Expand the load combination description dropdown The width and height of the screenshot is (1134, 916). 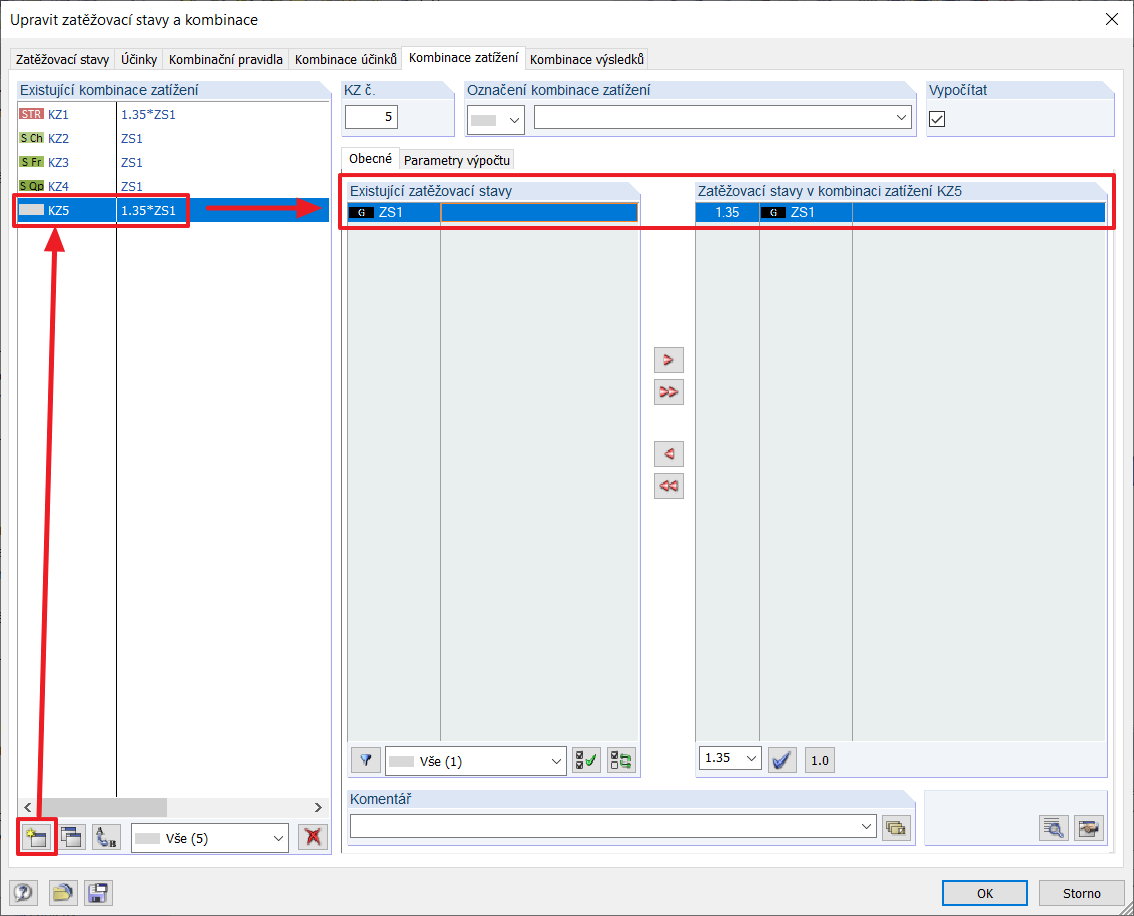(x=902, y=117)
